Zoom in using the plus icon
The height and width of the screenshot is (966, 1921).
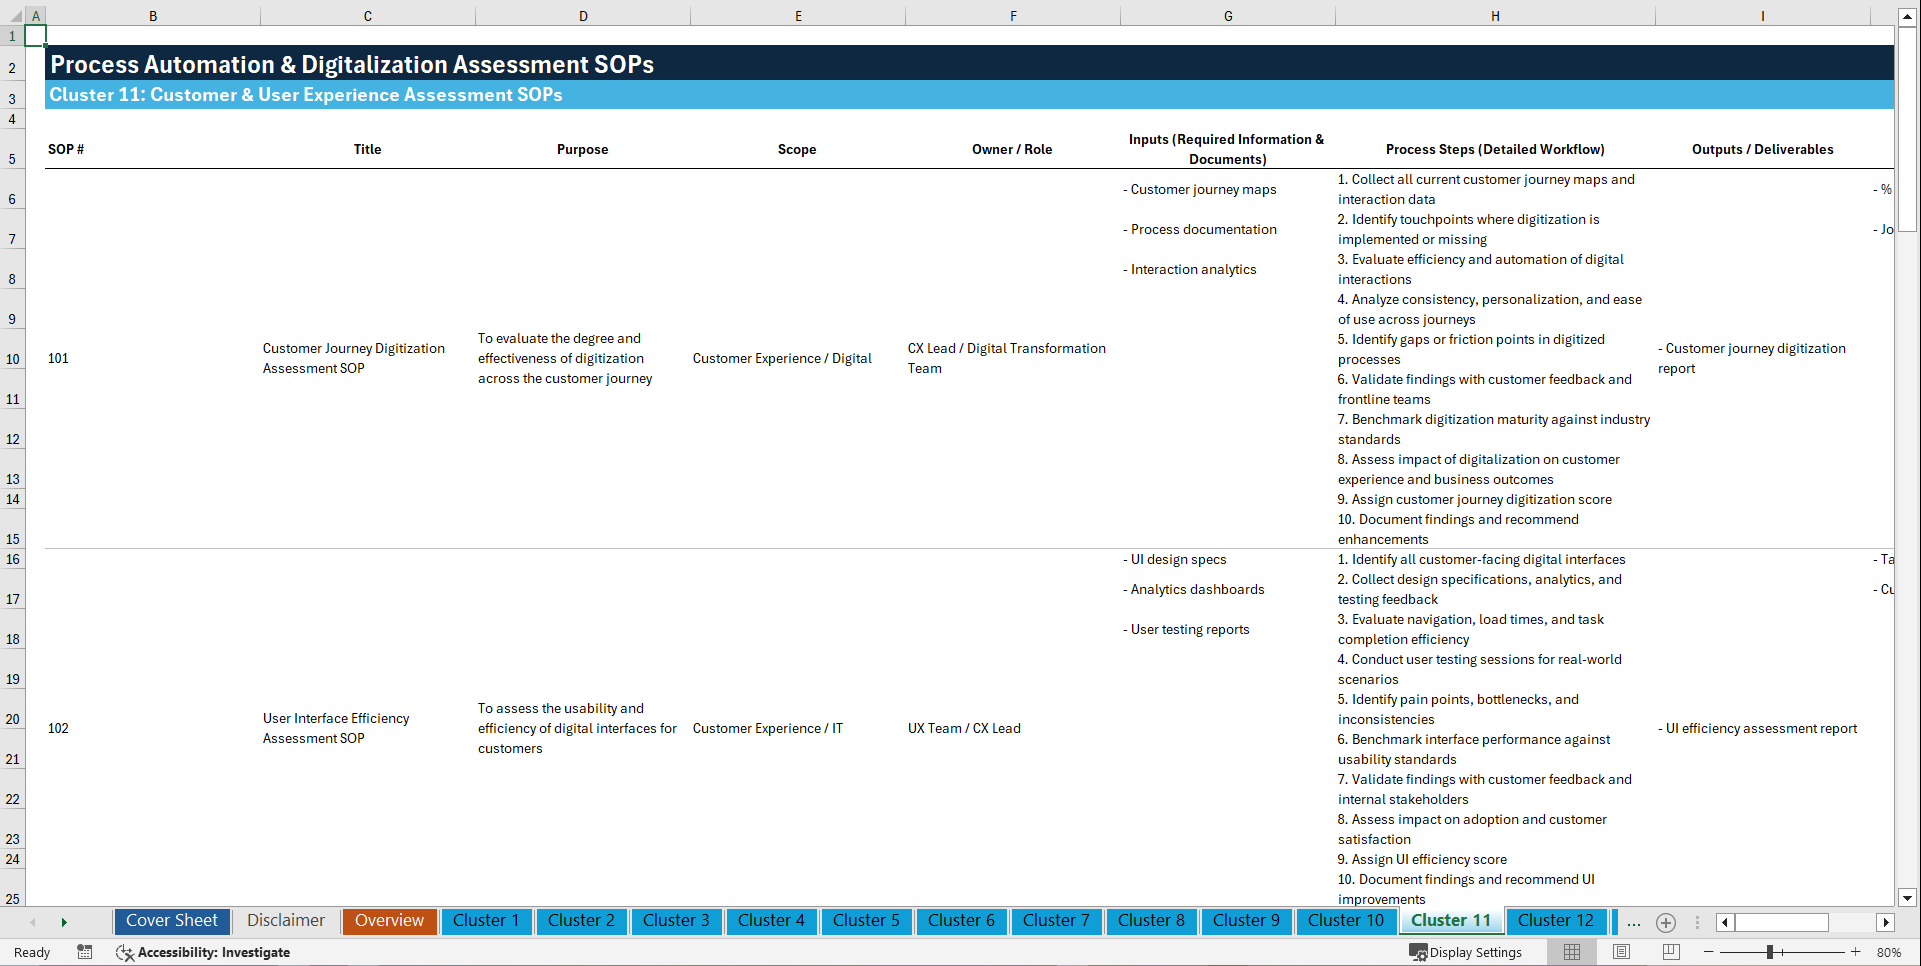pos(1858,952)
